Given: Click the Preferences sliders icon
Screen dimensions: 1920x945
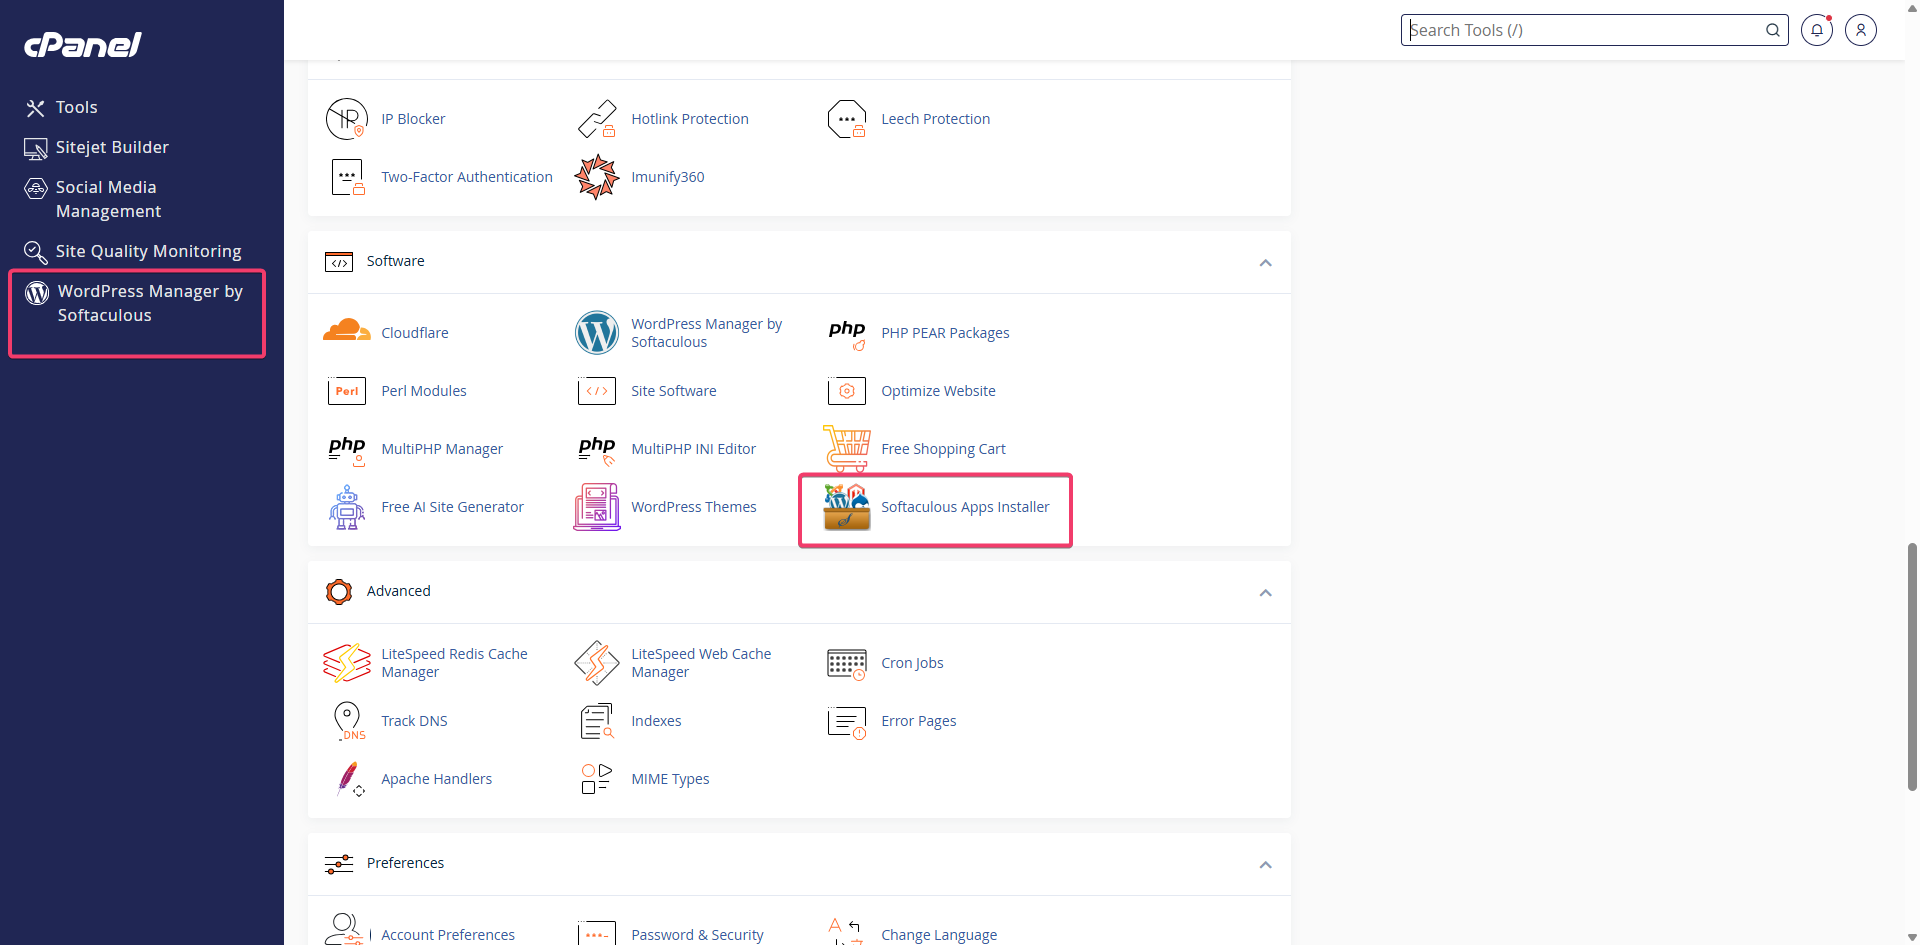Looking at the screenshot, I should [339, 864].
